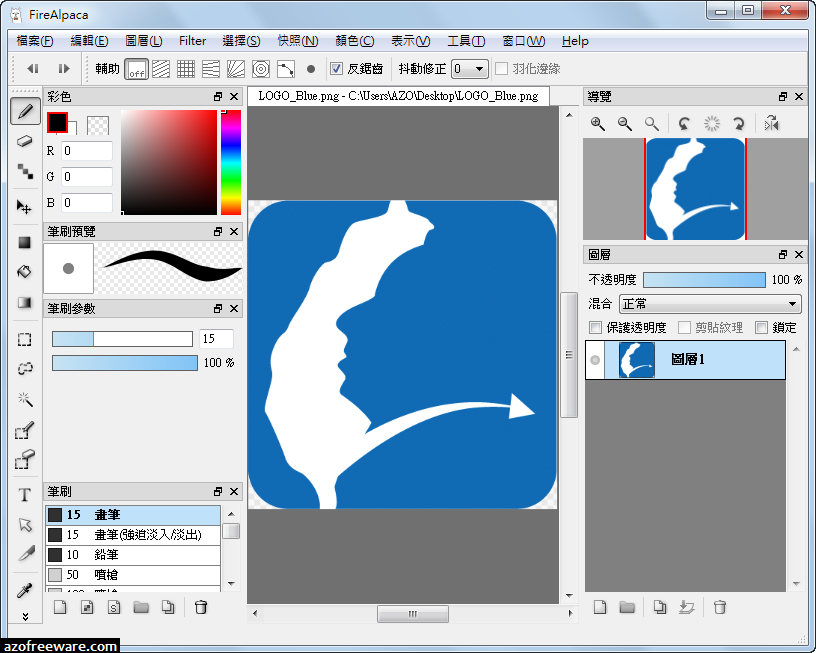Select the Select pen tool
The width and height of the screenshot is (816, 653).
(25, 430)
